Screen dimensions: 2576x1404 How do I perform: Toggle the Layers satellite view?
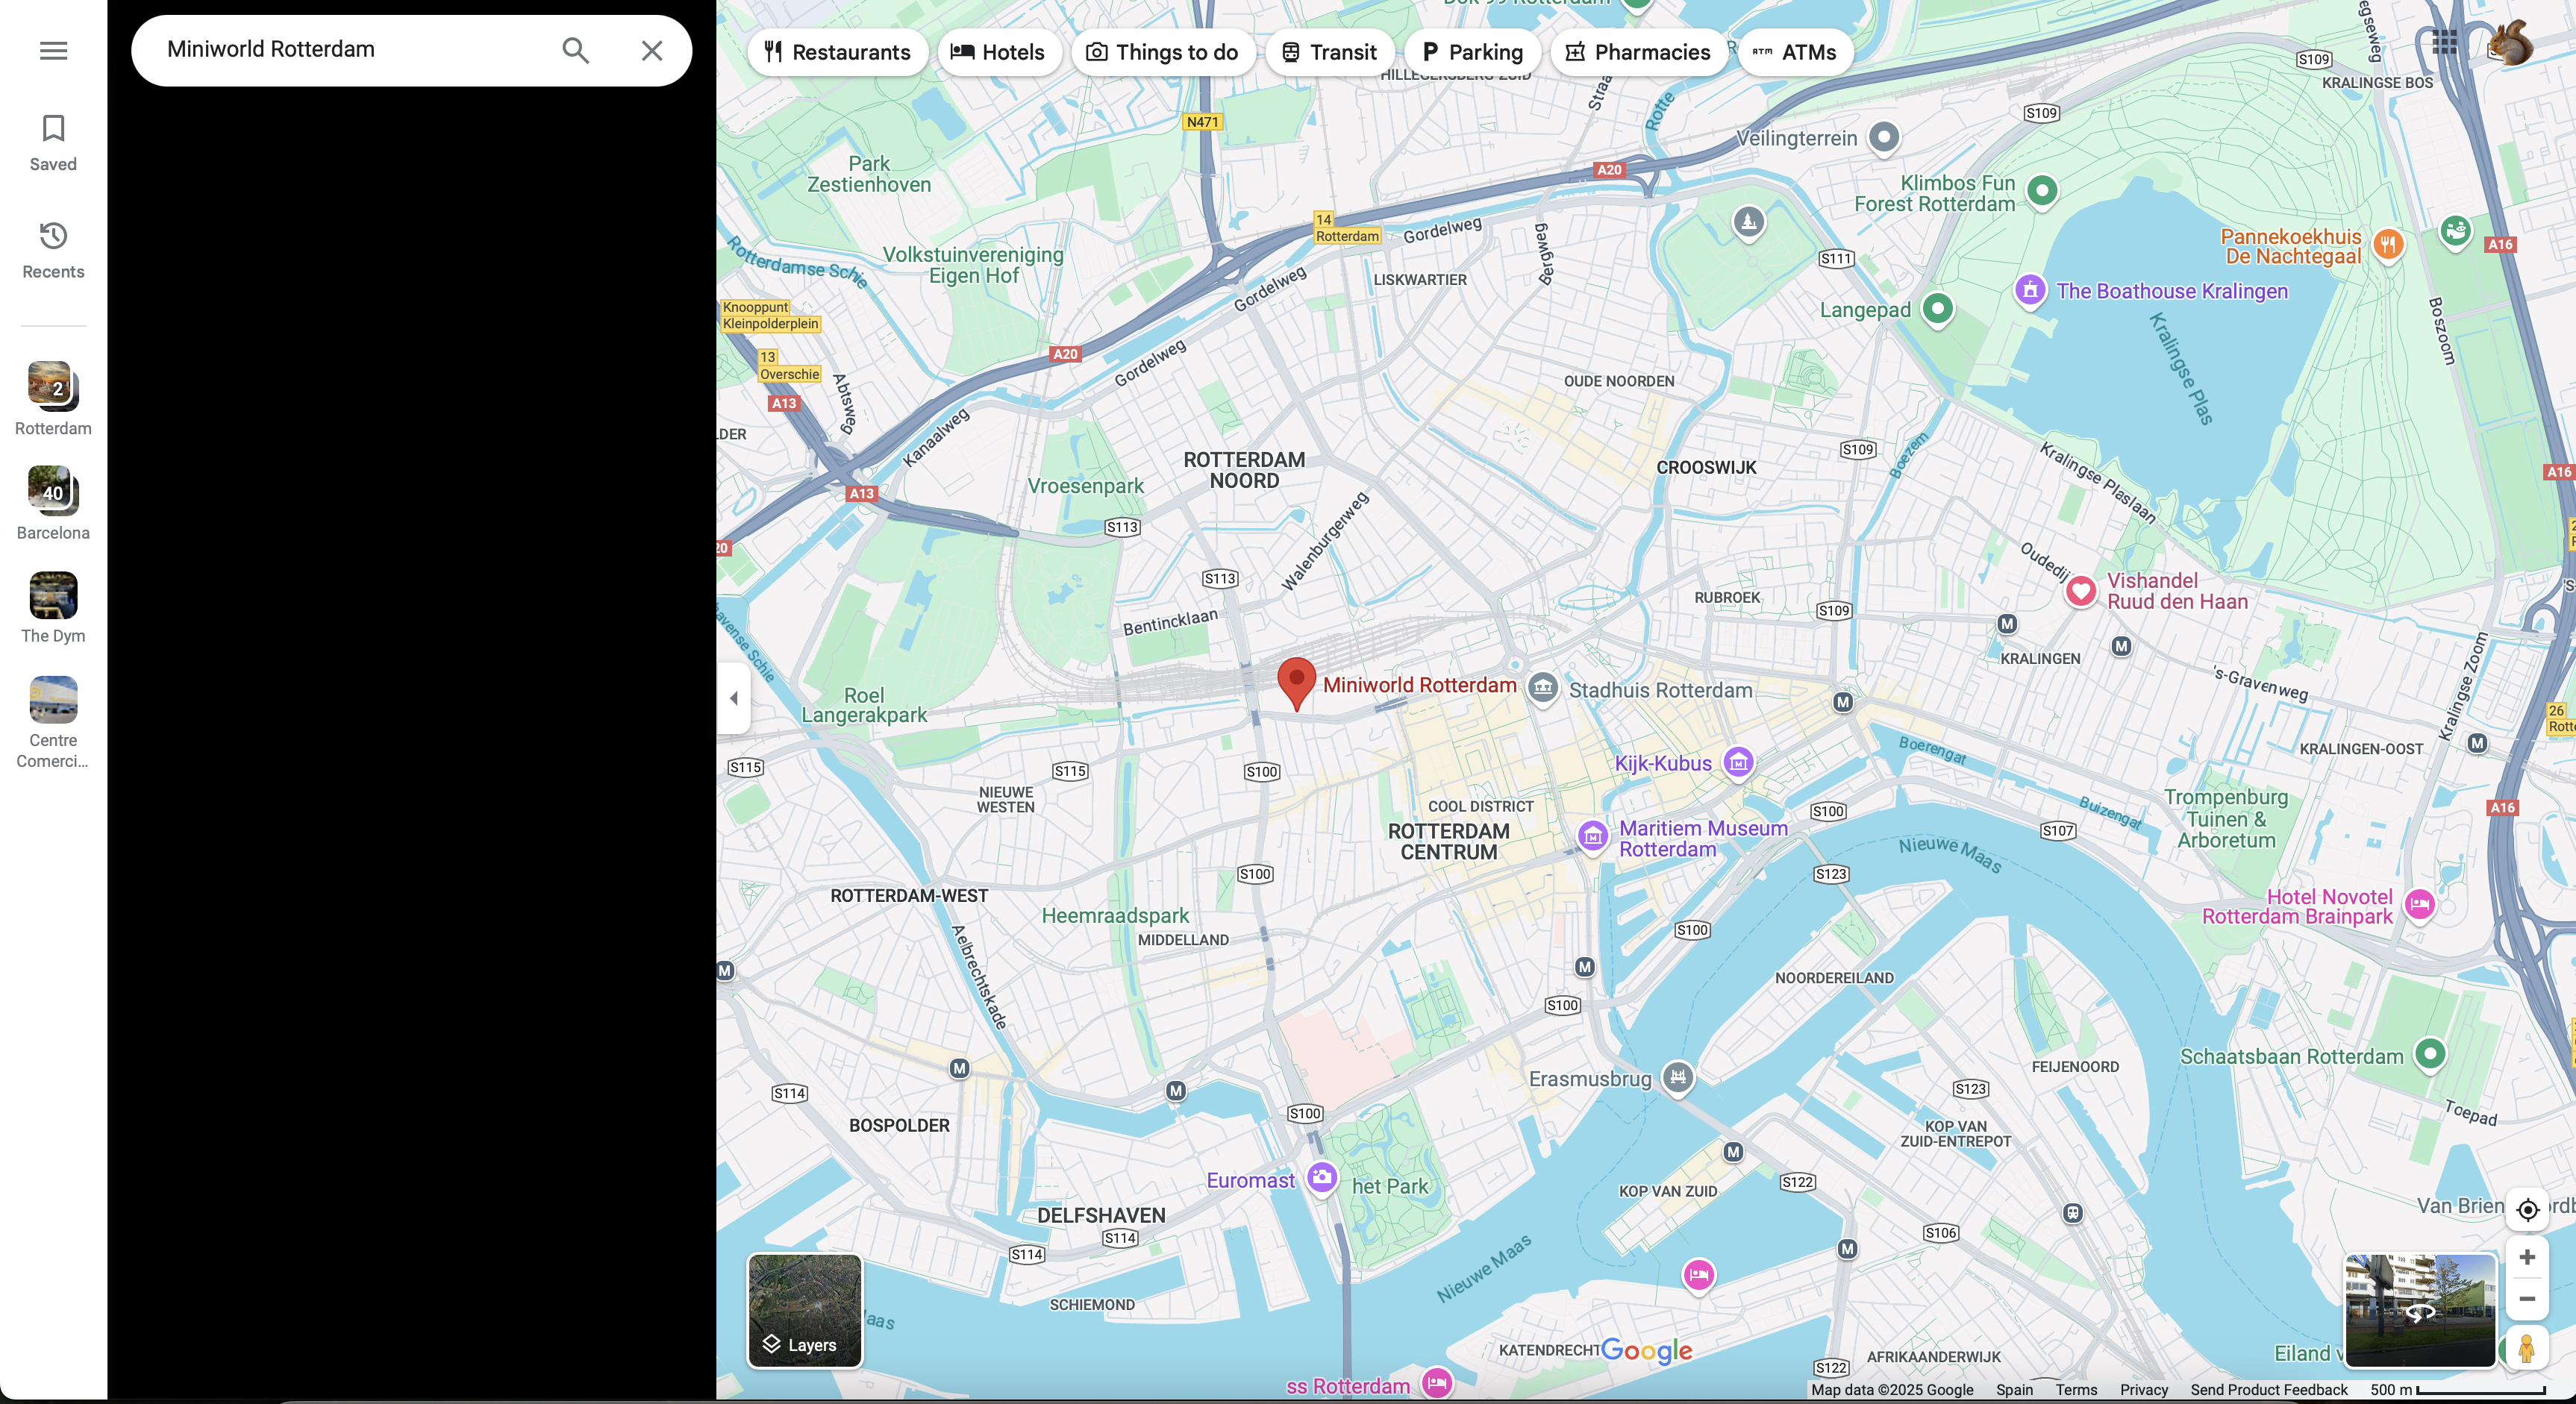[x=805, y=1311]
